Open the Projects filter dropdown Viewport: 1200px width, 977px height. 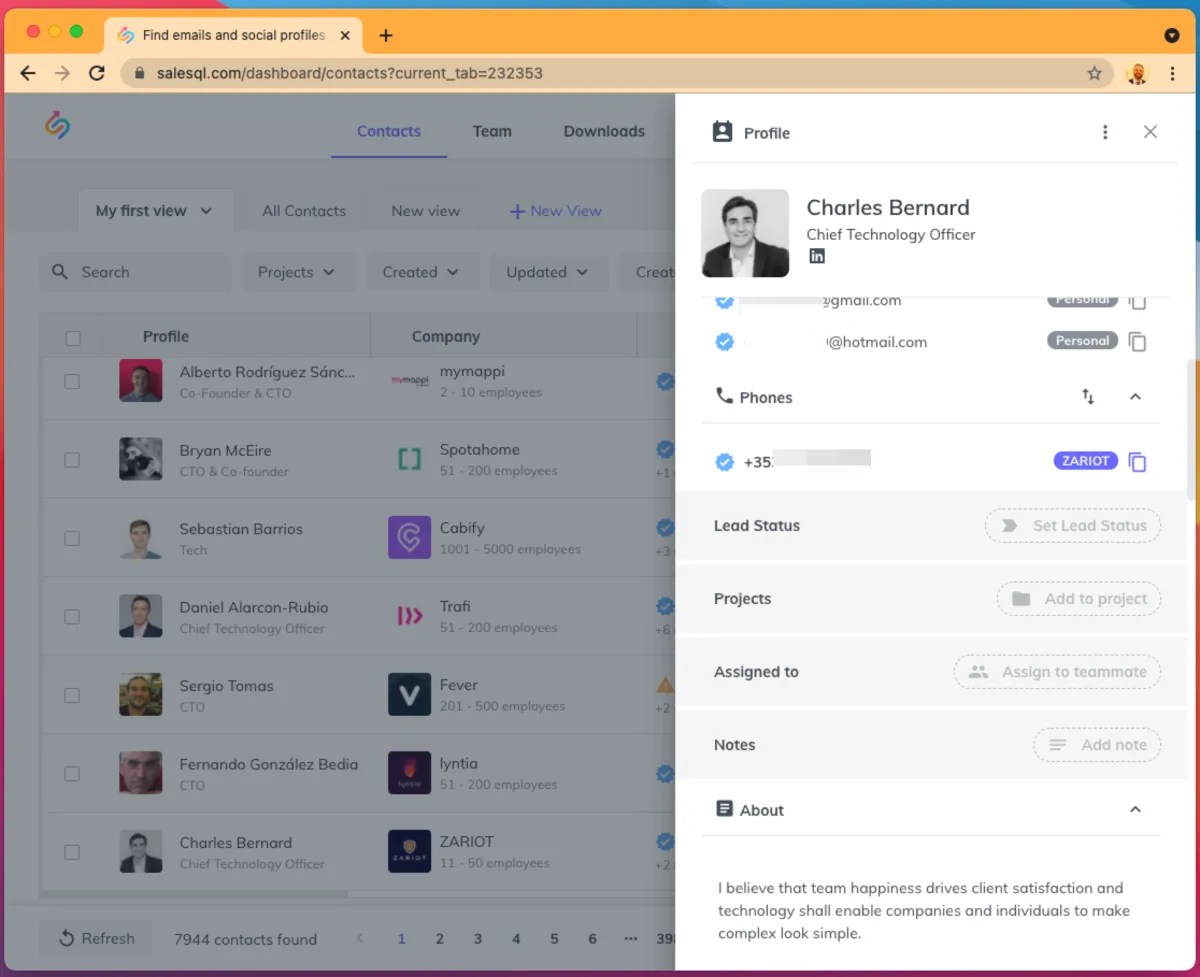click(x=297, y=272)
